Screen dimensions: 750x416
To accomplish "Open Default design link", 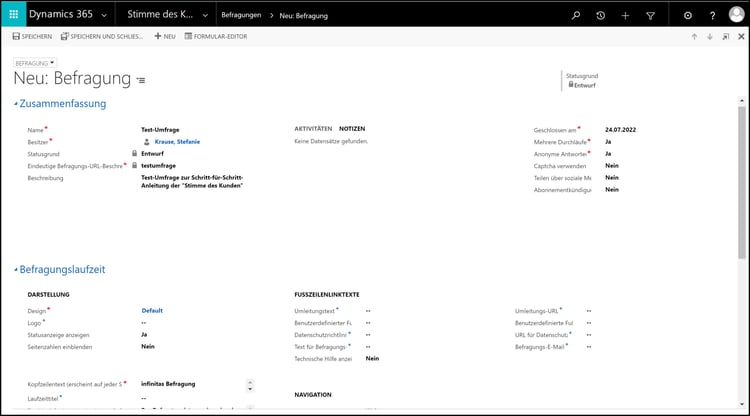I will (x=152, y=310).
